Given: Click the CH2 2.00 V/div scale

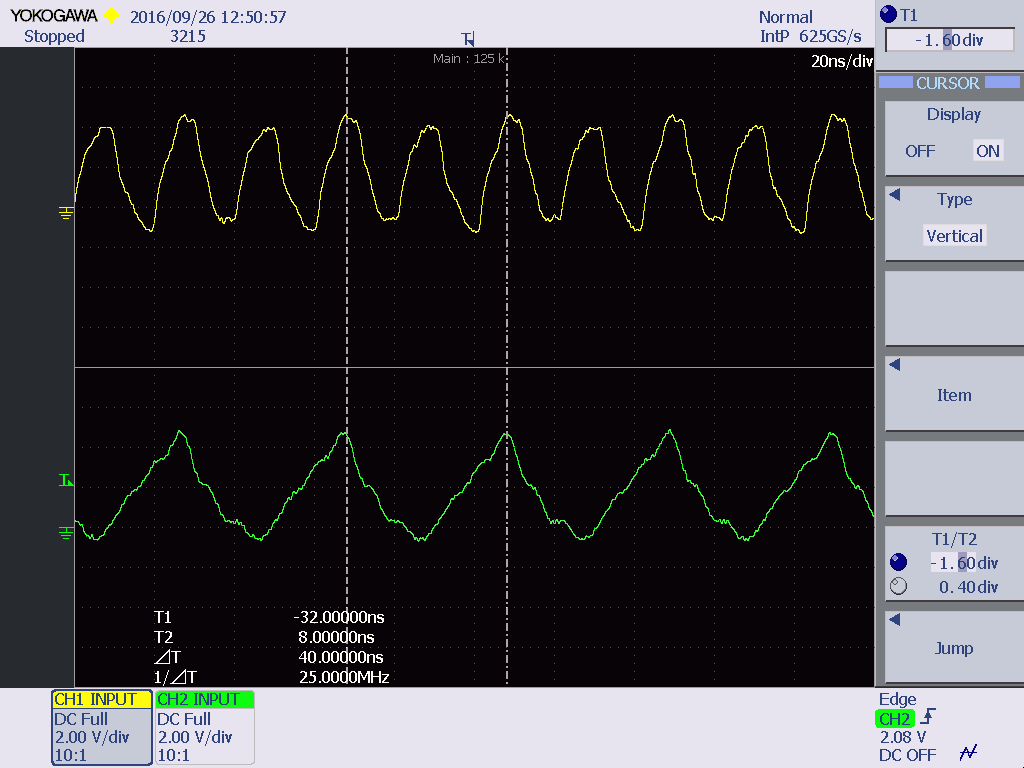Looking at the screenshot, I should (x=195, y=737).
